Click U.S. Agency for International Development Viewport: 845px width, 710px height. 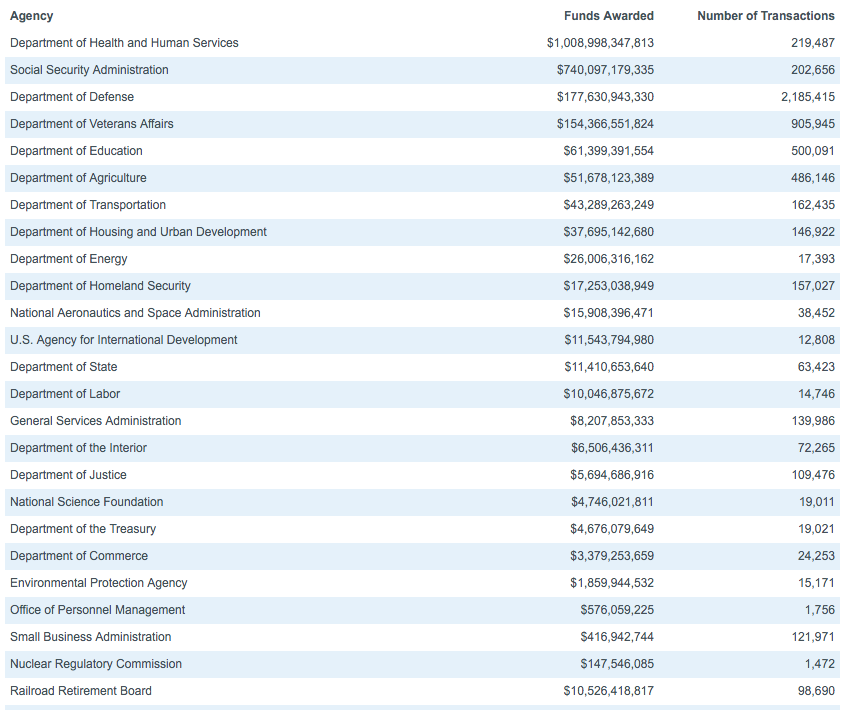[123, 340]
